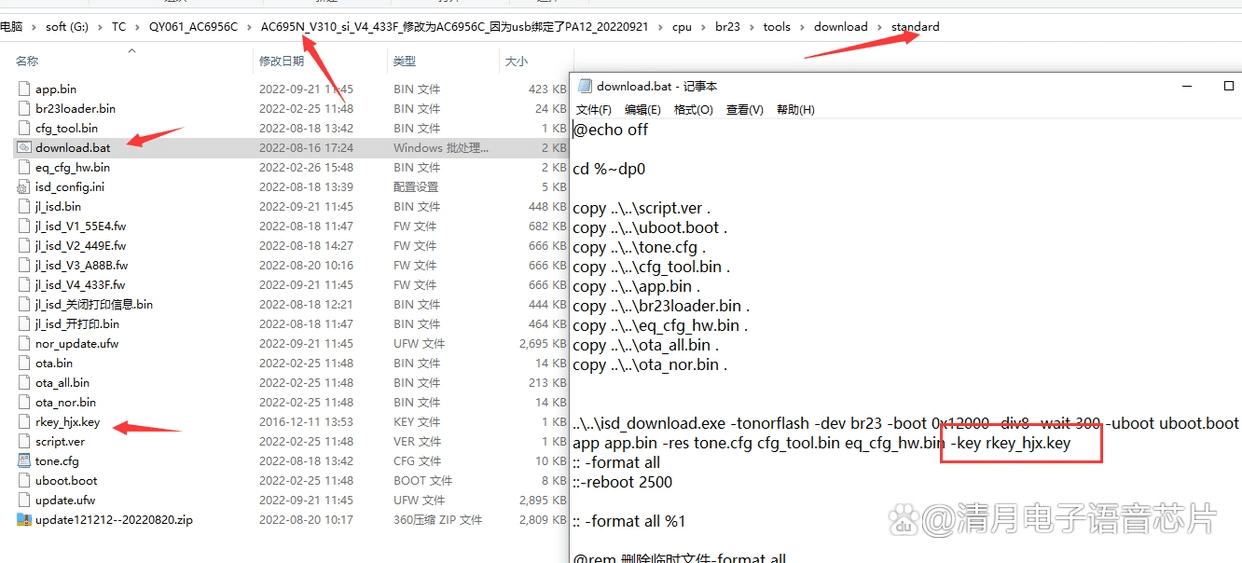The image size is (1242, 563).
Task: Click the tone.cfg file icon
Action: (25, 461)
